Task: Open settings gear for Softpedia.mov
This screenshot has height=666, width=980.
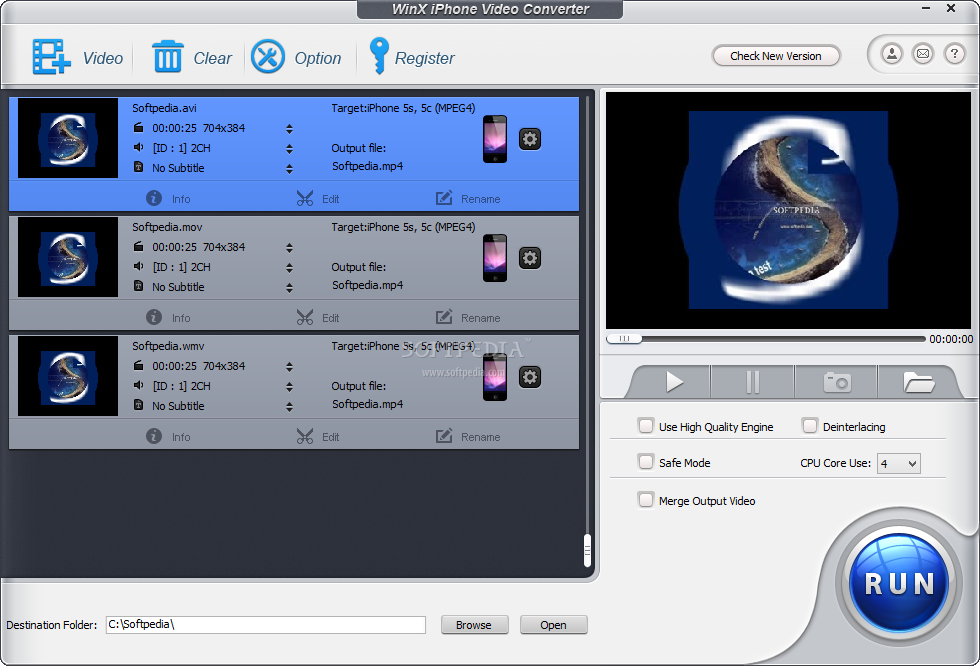Action: tap(529, 258)
